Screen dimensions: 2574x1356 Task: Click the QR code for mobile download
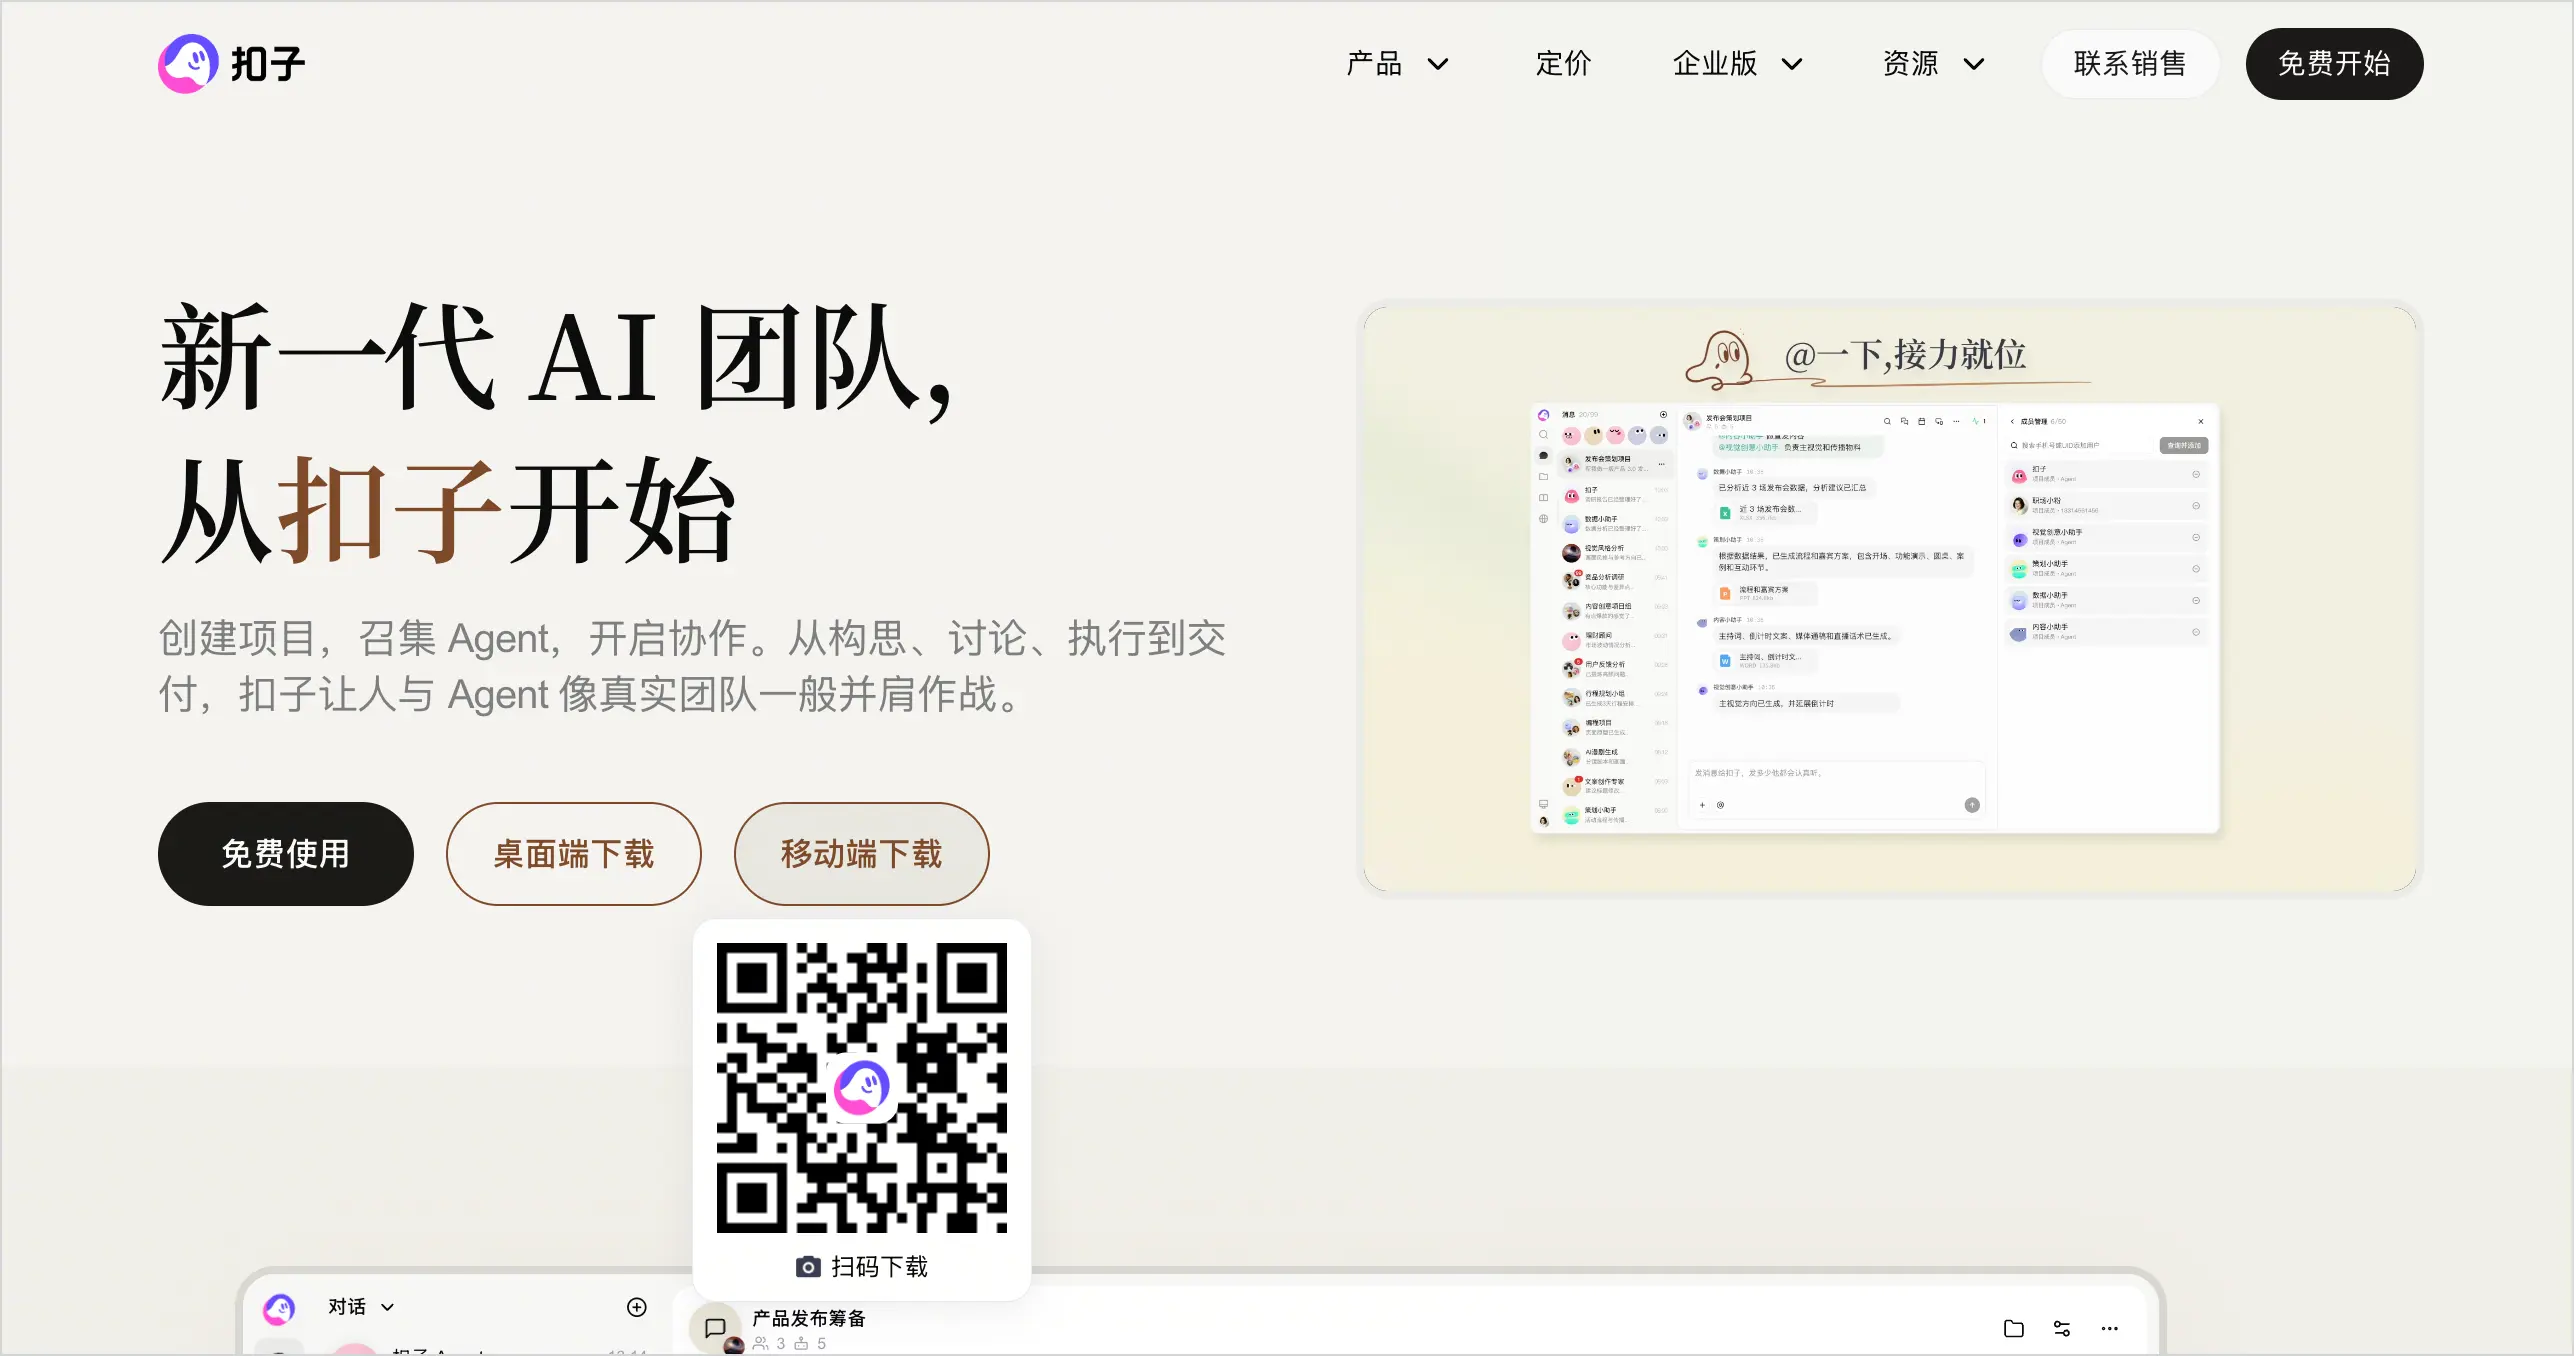(x=862, y=1087)
